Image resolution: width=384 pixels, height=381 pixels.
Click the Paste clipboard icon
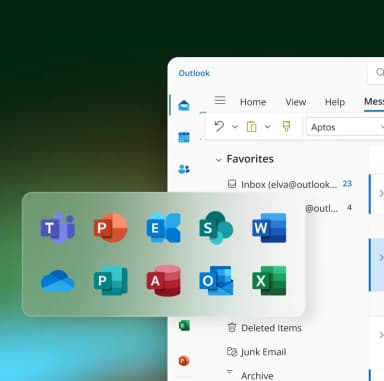(252, 127)
